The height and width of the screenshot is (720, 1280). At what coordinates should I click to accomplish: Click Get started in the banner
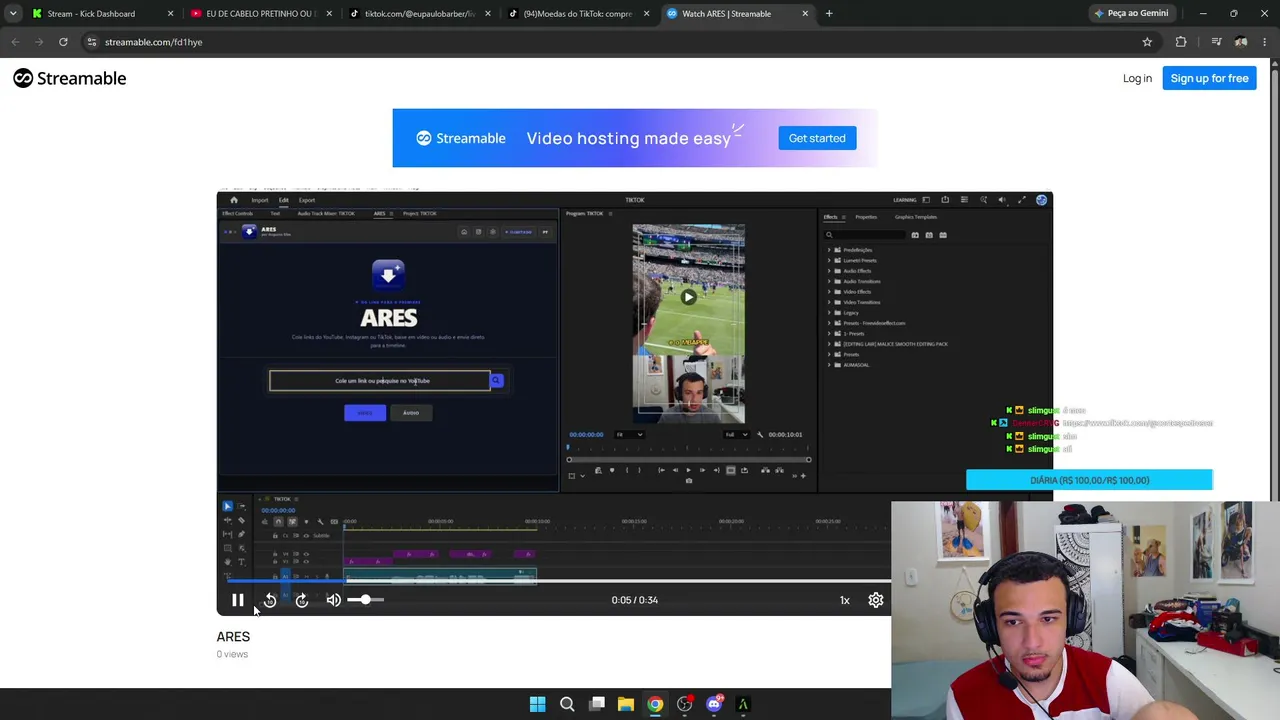[817, 138]
